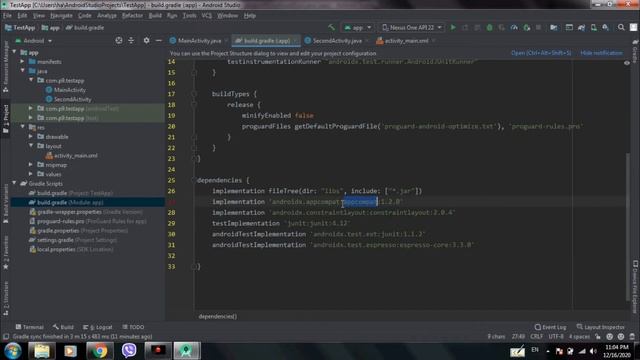The width and height of the screenshot is (640, 360).
Task: Hide the Project panel with minus icon
Action: click(x=158, y=40)
